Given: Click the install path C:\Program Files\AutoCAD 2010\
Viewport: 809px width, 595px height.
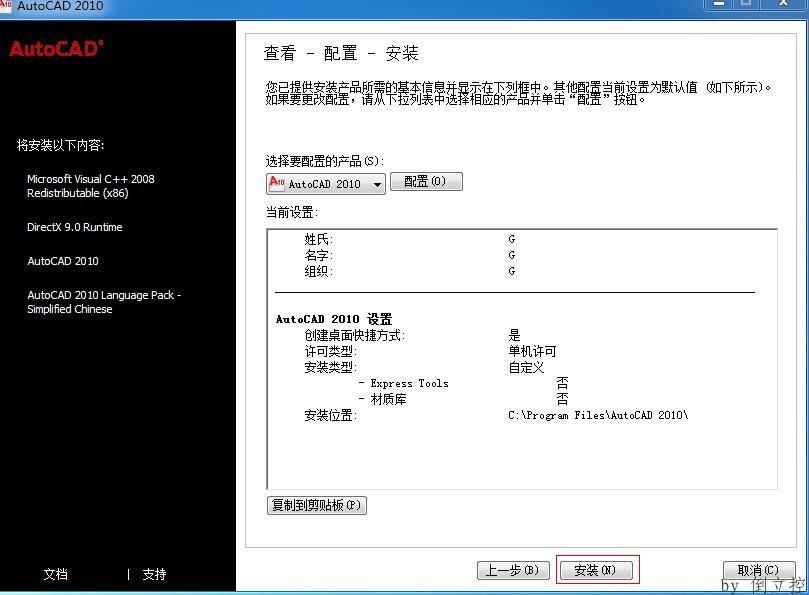Looking at the screenshot, I should click(x=597, y=415).
